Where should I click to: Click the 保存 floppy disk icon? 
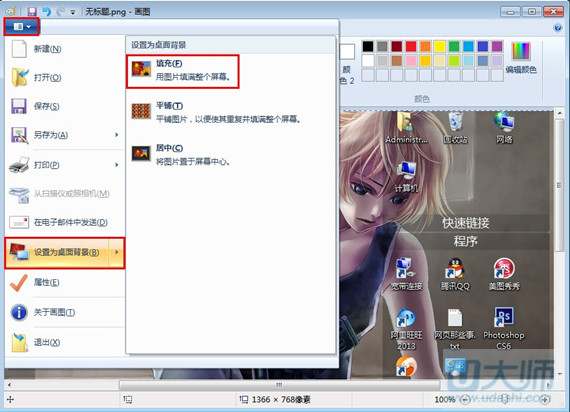[x=19, y=106]
